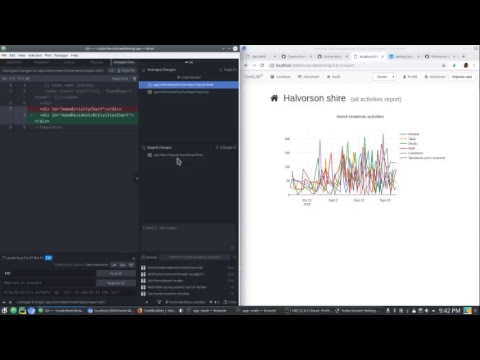The width and height of the screenshot is (480, 360).
Task: Open the Help menu in Atom
Action: (x=74, y=55)
